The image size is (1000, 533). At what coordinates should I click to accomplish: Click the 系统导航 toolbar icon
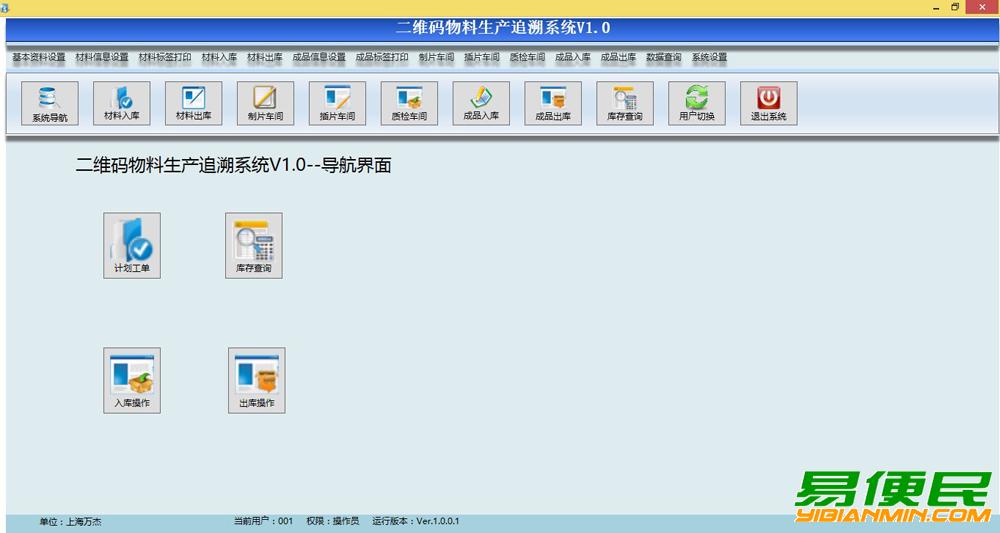click(49, 104)
